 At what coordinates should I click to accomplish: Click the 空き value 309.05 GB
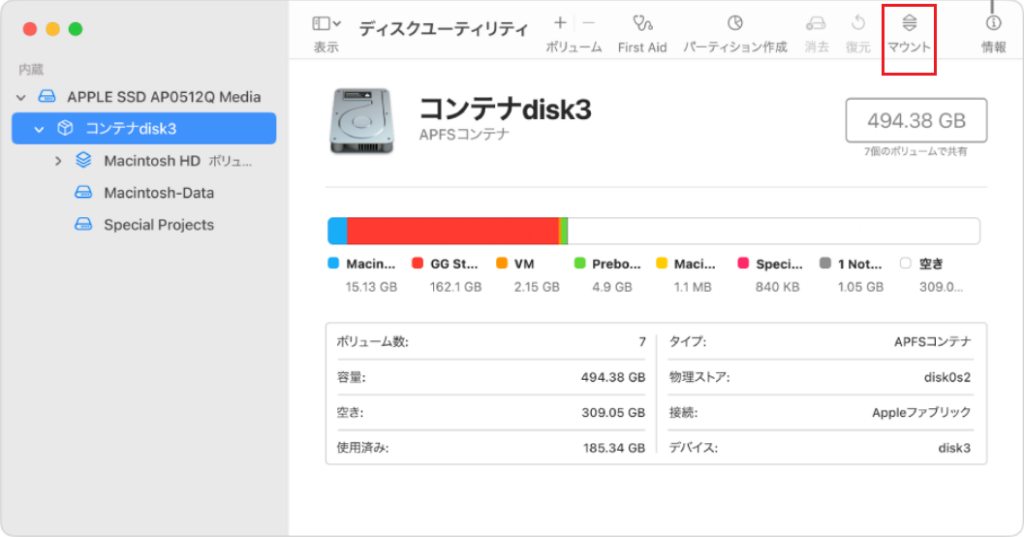coord(613,412)
